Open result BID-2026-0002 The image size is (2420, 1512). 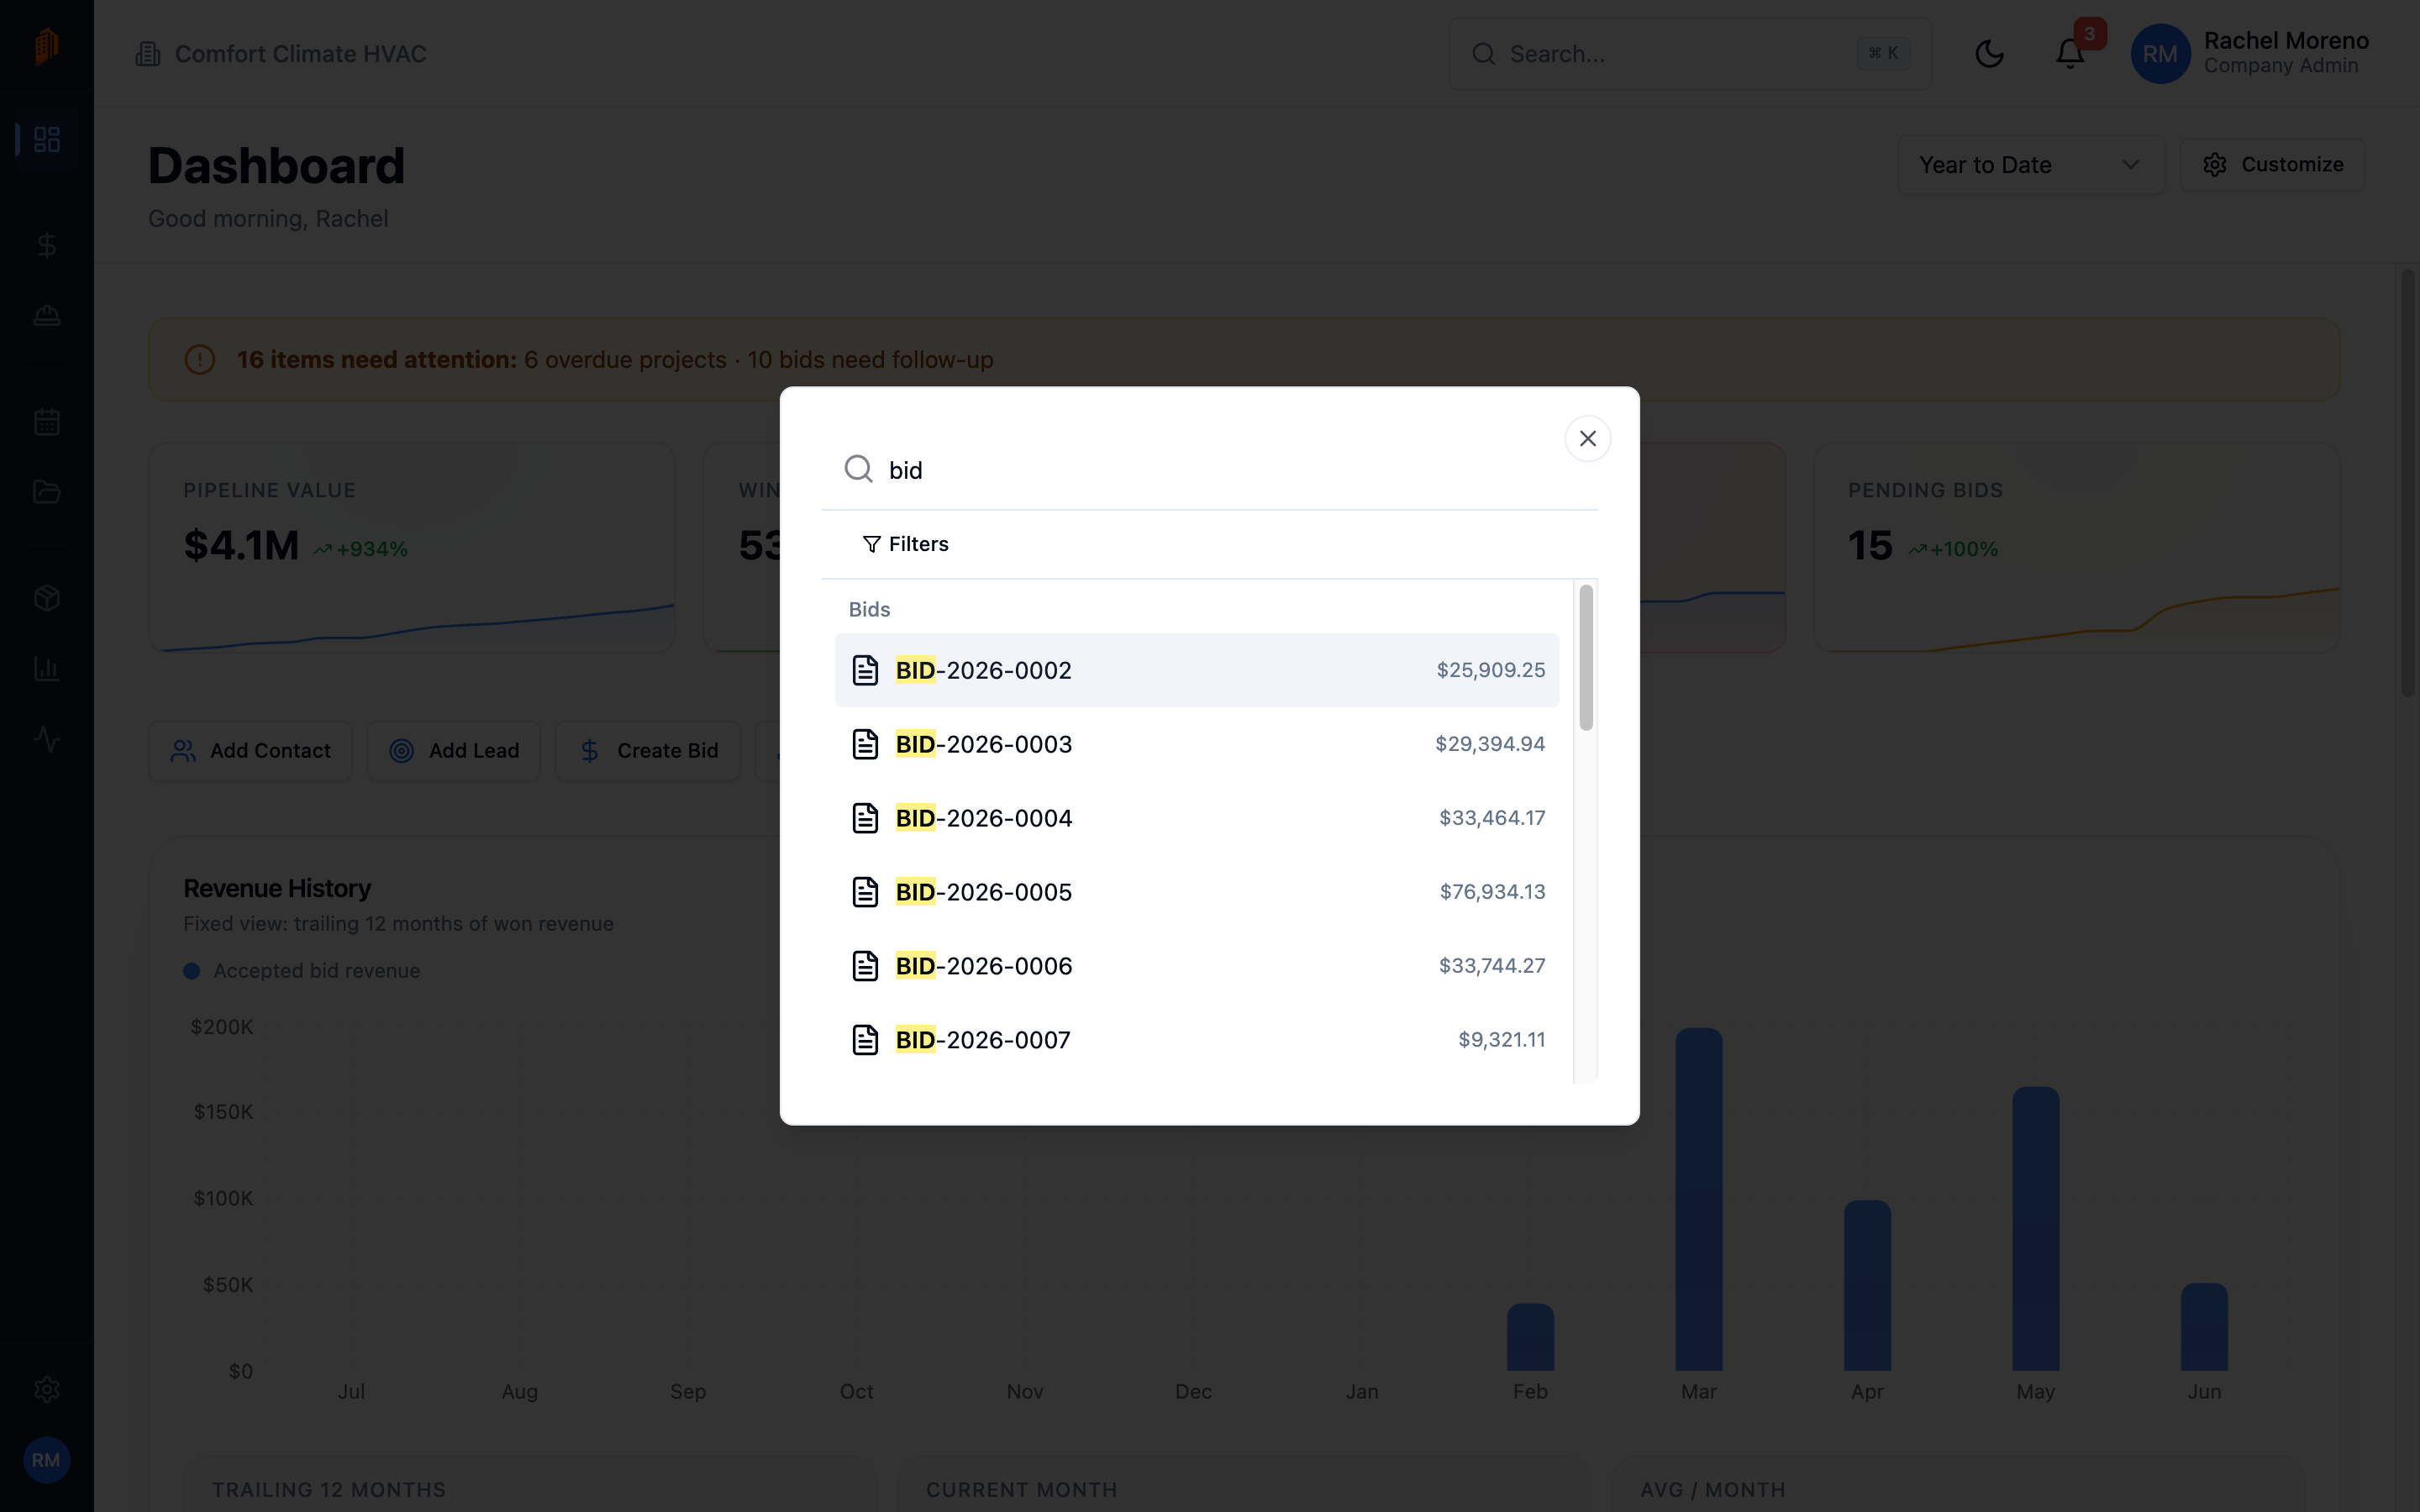click(x=1197, y=670)
